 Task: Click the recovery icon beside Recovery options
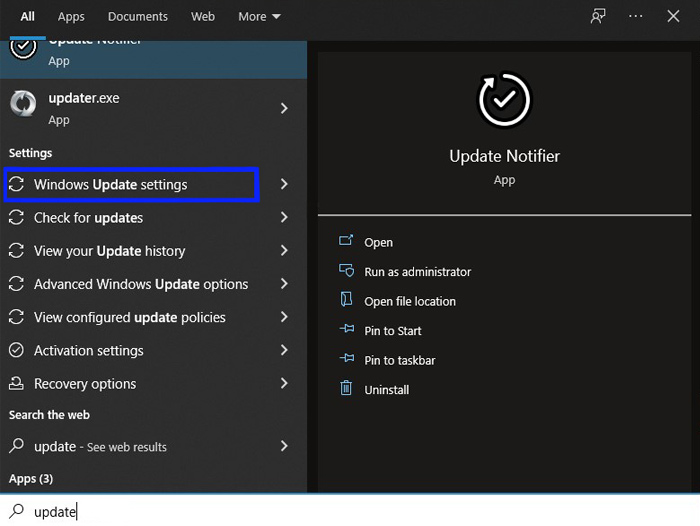(17, 383)
